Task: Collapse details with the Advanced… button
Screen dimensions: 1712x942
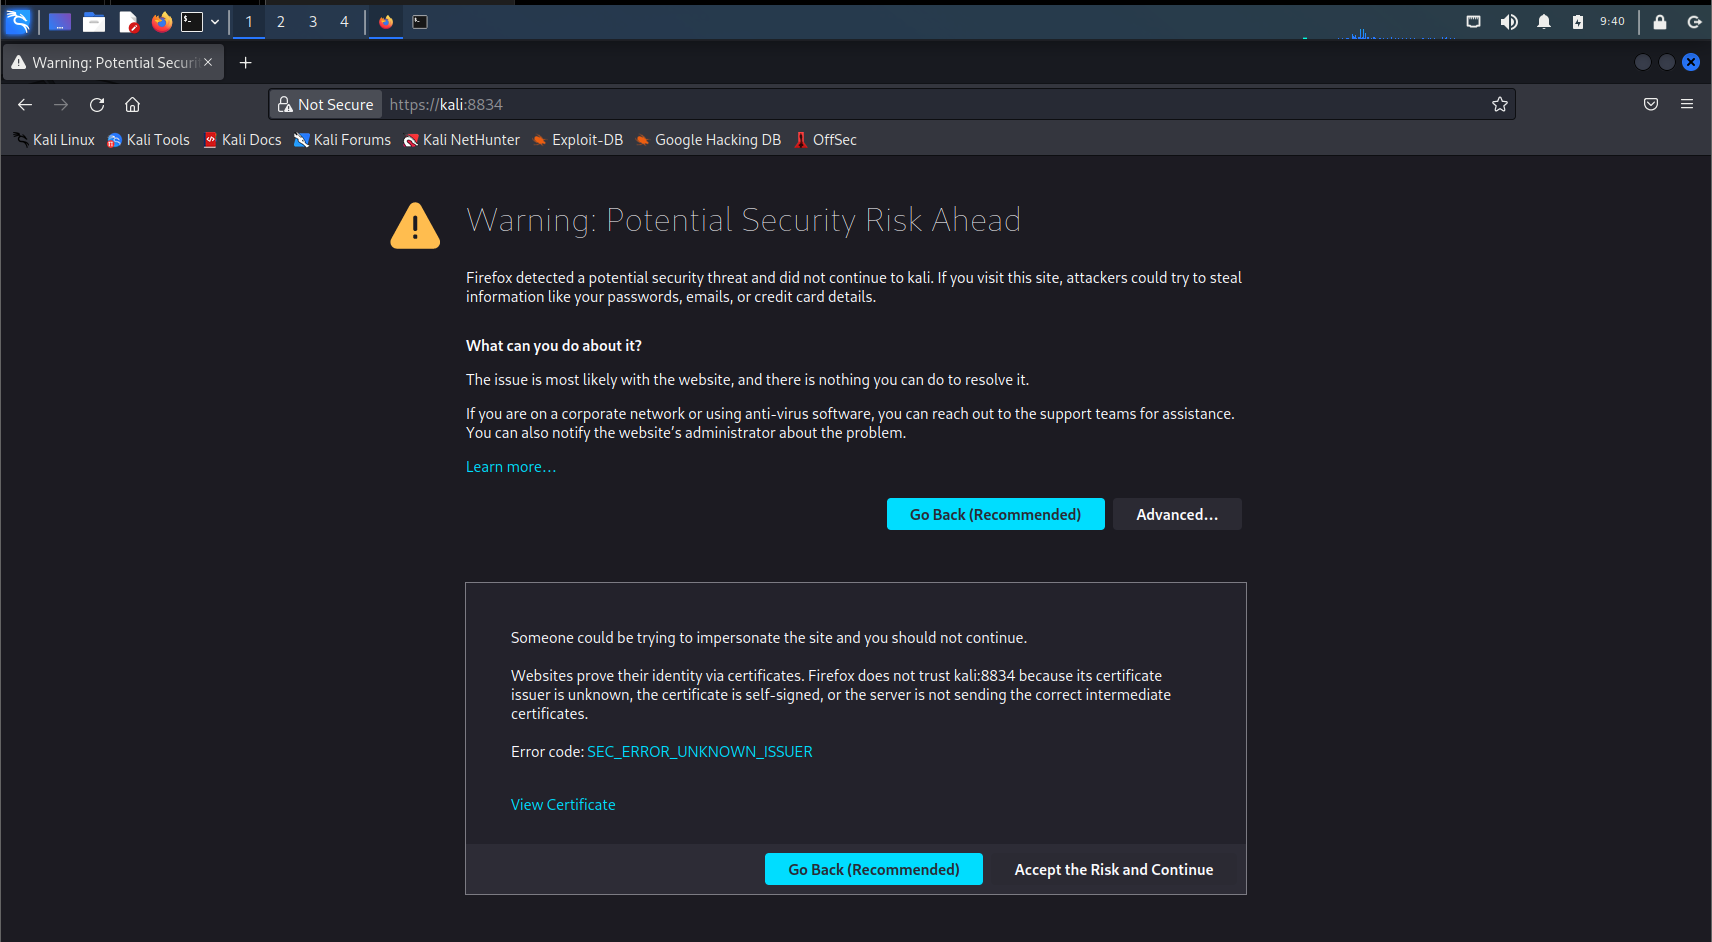Action: tap(1177, 514)
